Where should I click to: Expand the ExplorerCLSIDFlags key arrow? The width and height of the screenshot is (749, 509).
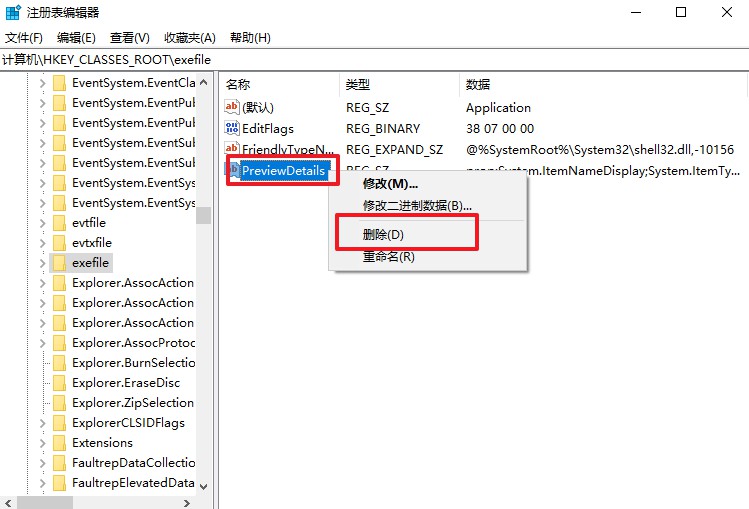[x=42, y=422]
